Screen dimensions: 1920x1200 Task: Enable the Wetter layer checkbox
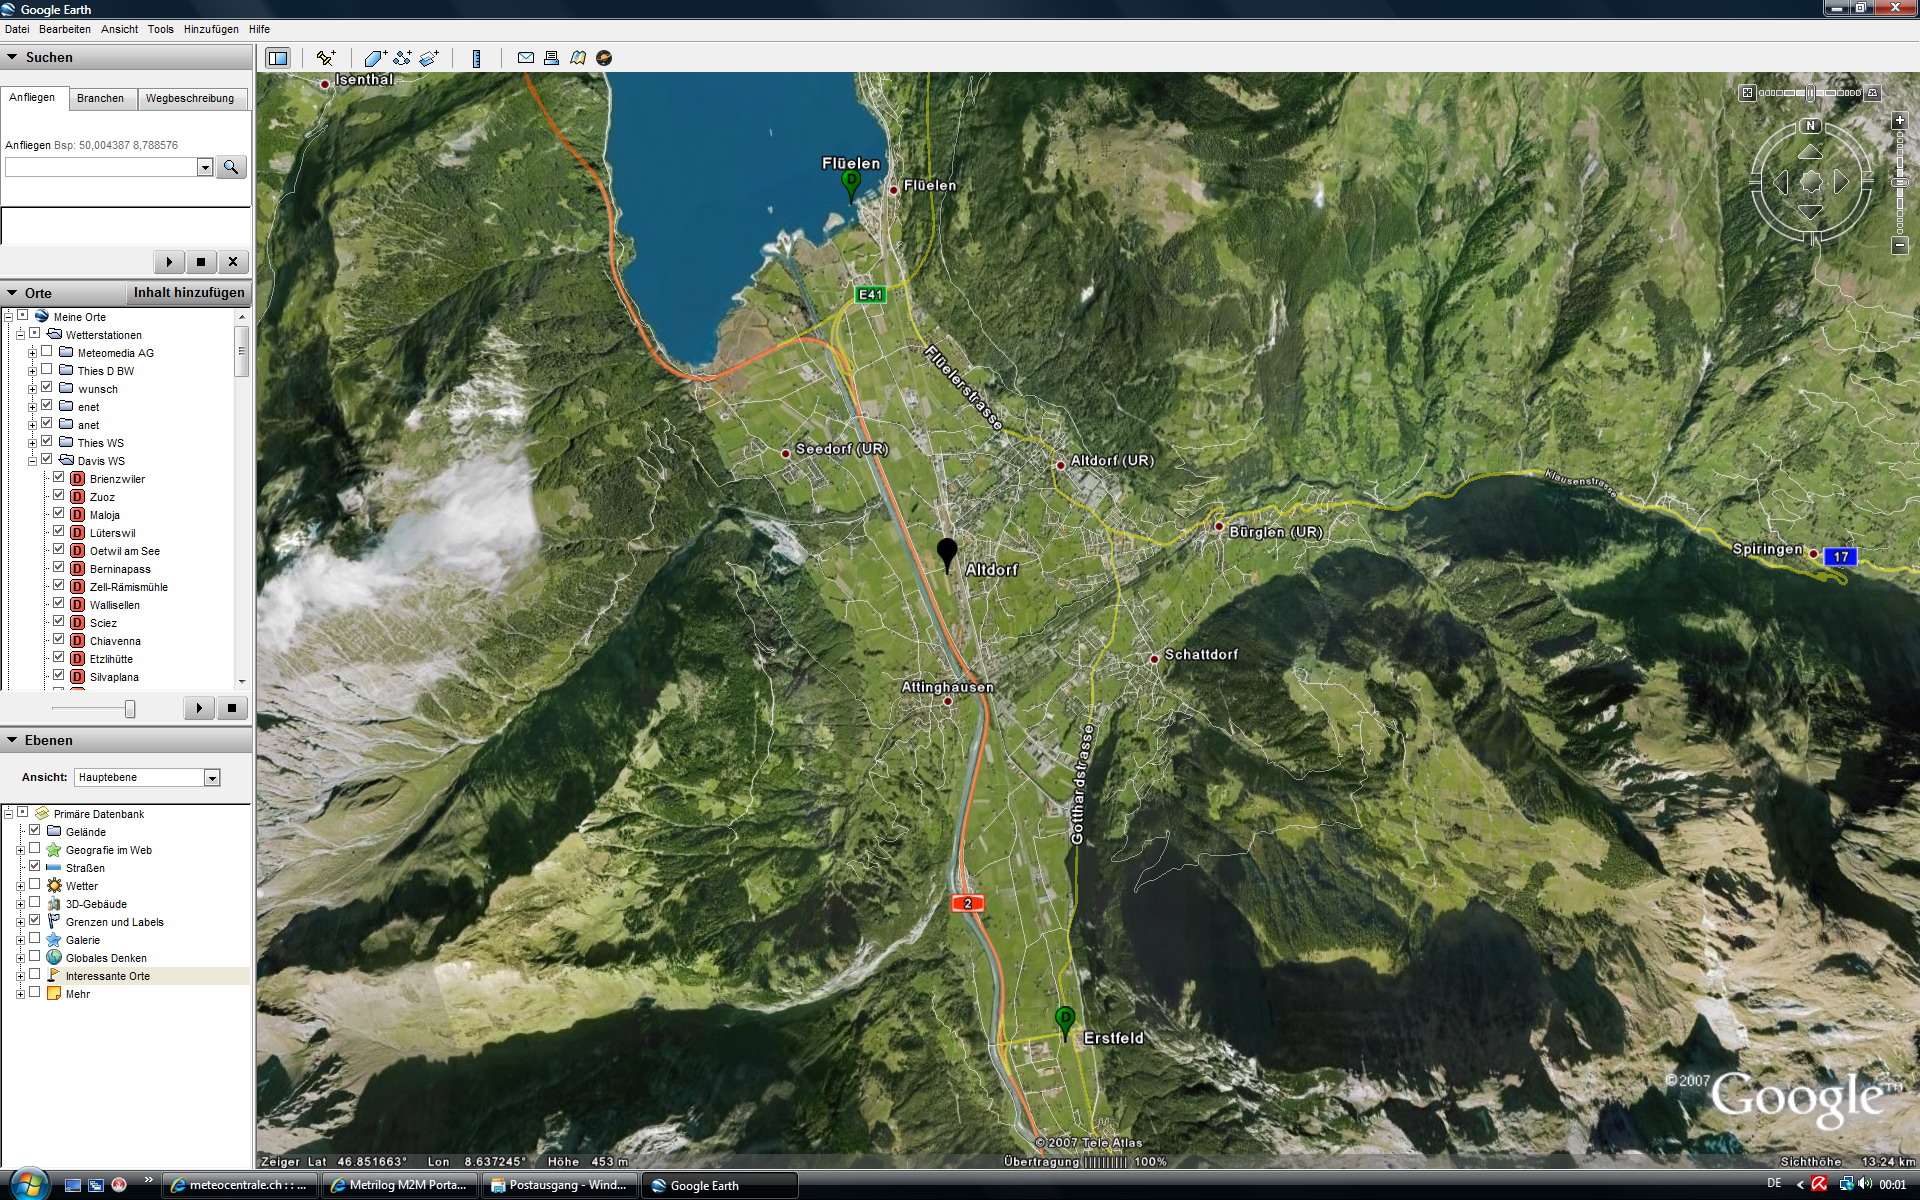click(35, 885)
